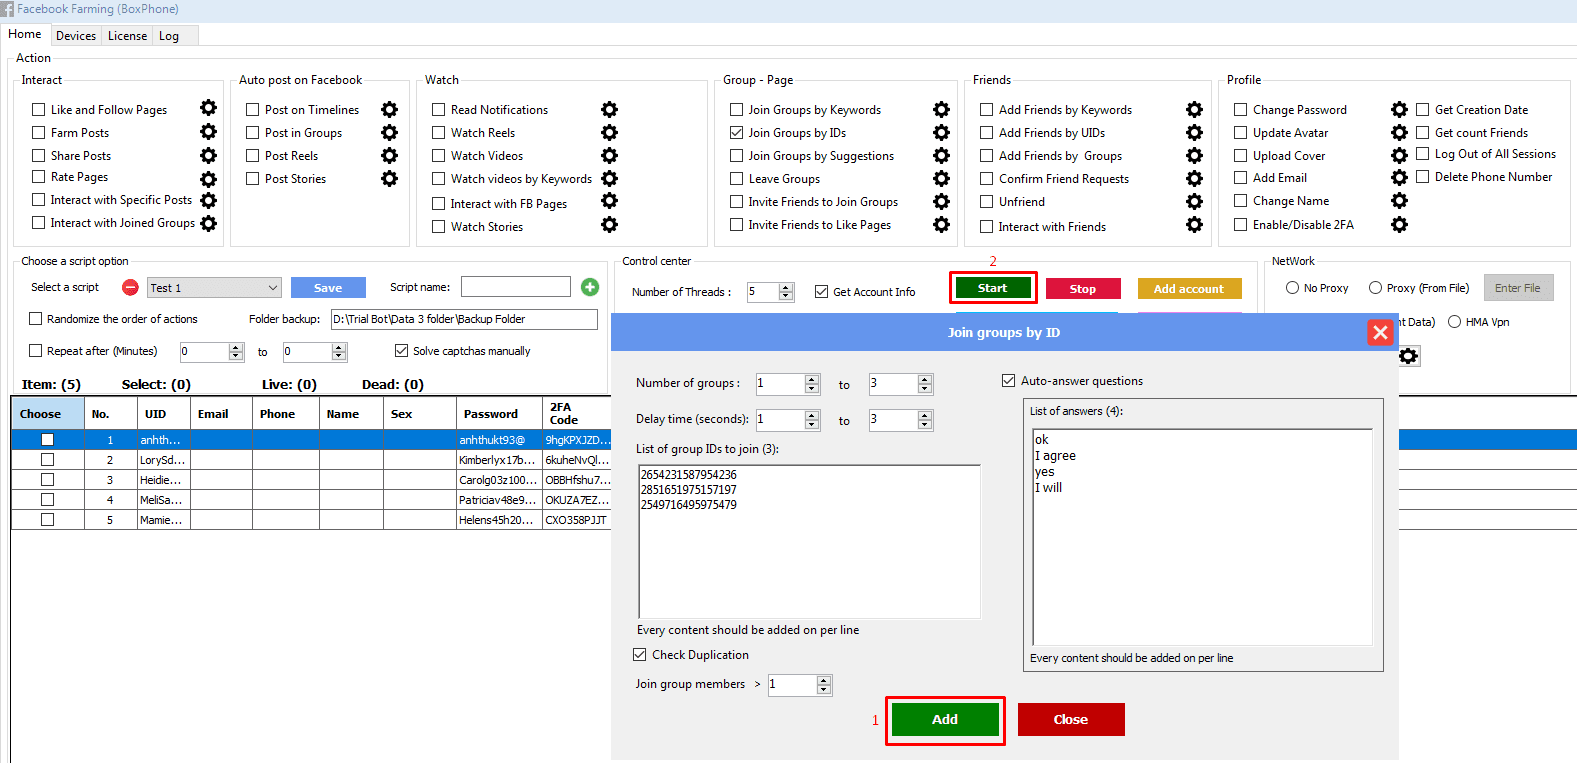
Task: Open the Select a script dropdown
Action: [x=214, y=287]
